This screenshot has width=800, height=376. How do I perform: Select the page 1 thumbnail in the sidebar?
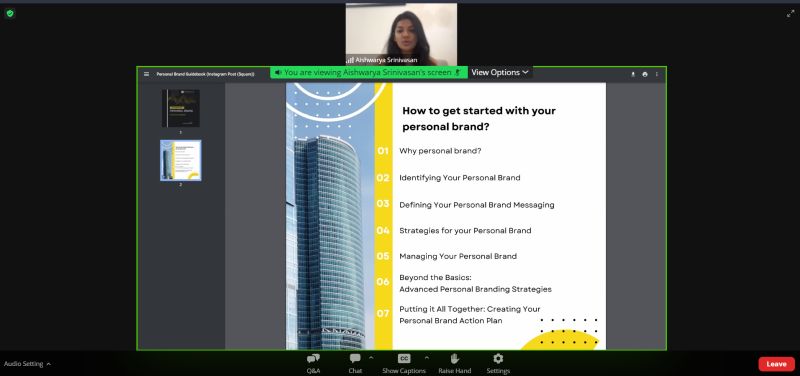click(x=181, y=108)
